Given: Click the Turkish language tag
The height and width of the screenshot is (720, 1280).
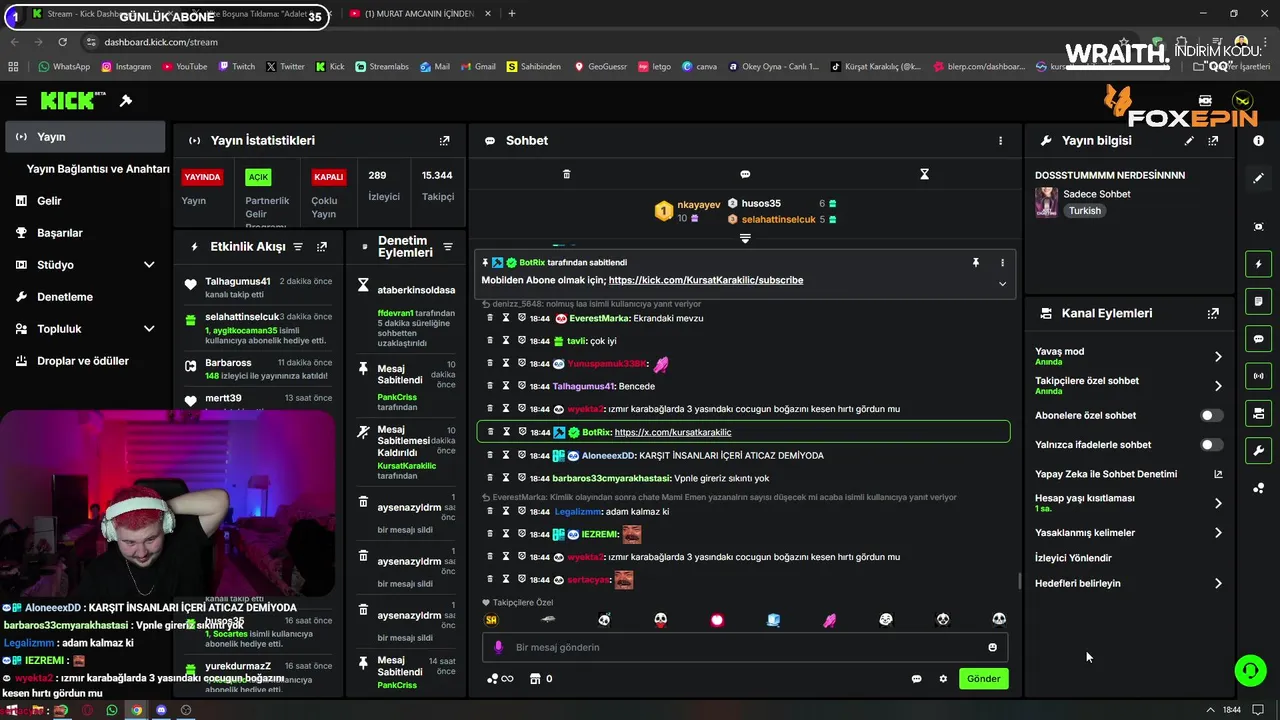Looking at the screenshot, I should 1084,211.
